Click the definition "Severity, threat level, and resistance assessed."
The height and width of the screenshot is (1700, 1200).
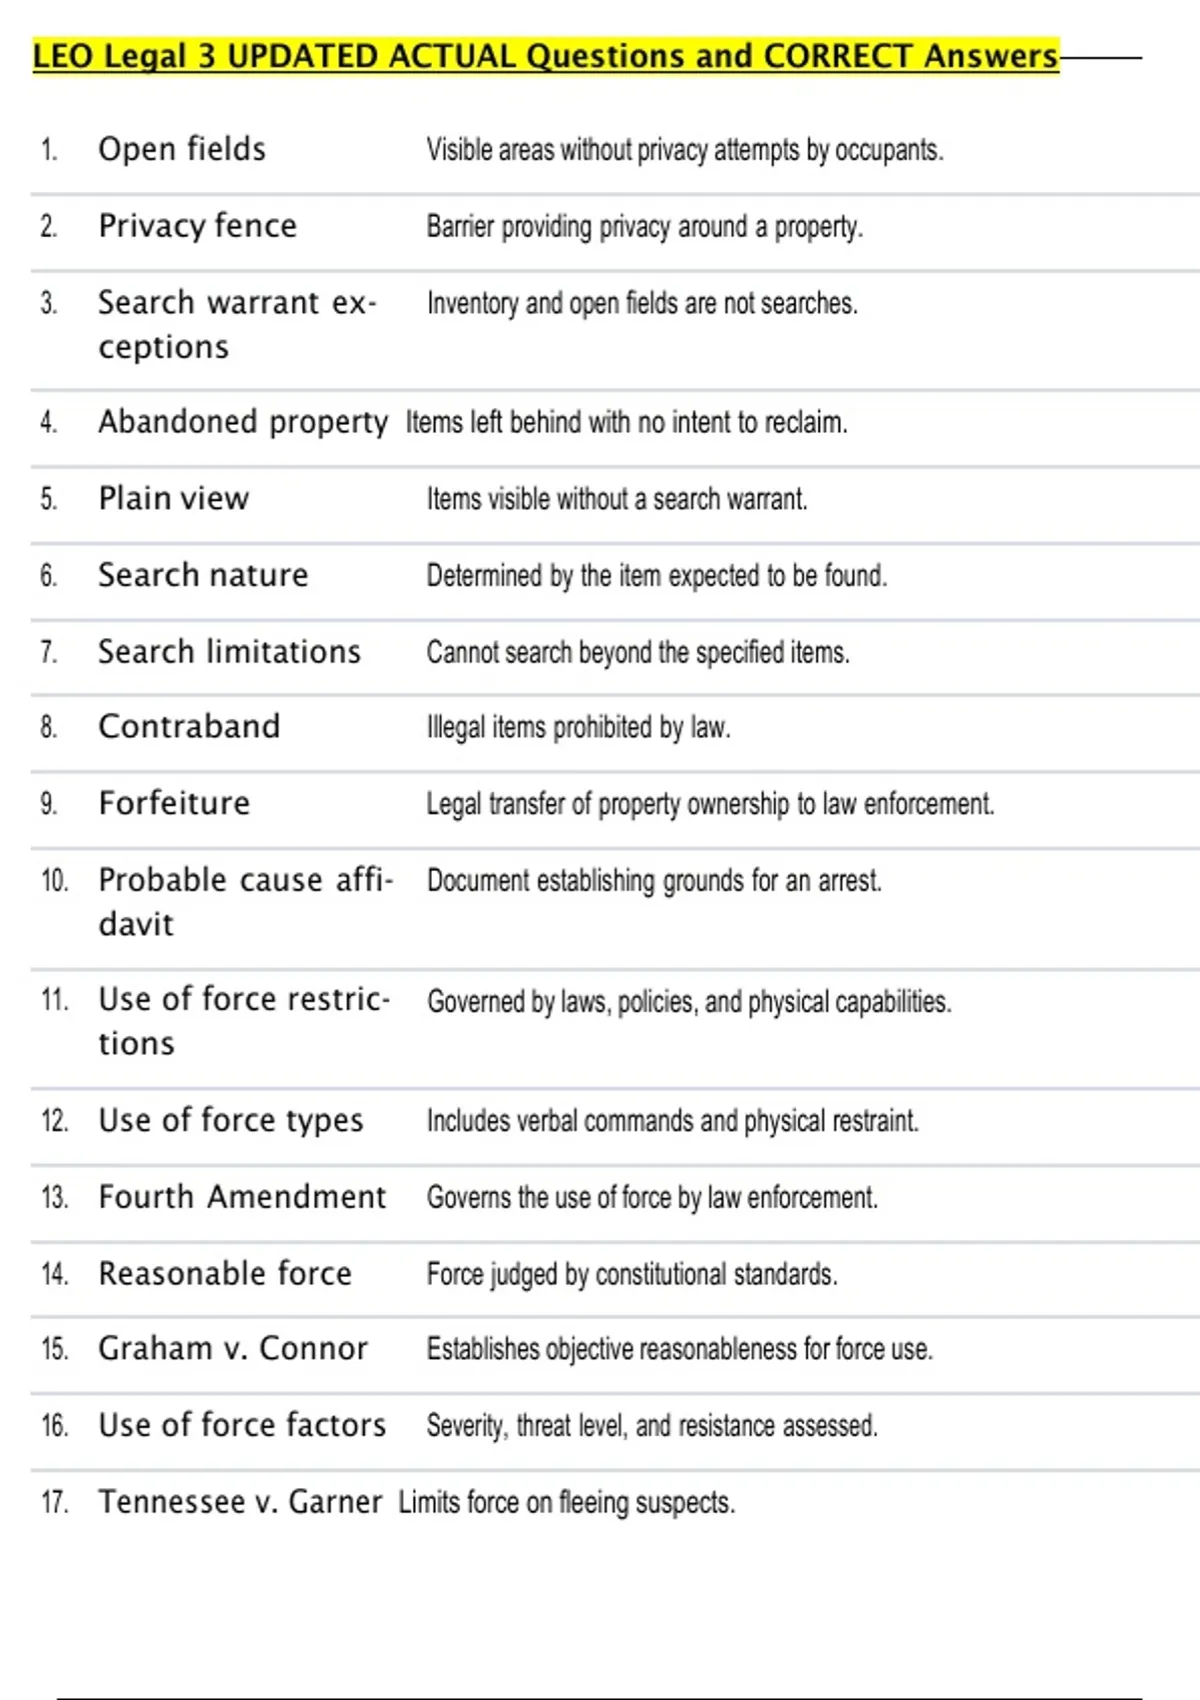[652, 1426]
